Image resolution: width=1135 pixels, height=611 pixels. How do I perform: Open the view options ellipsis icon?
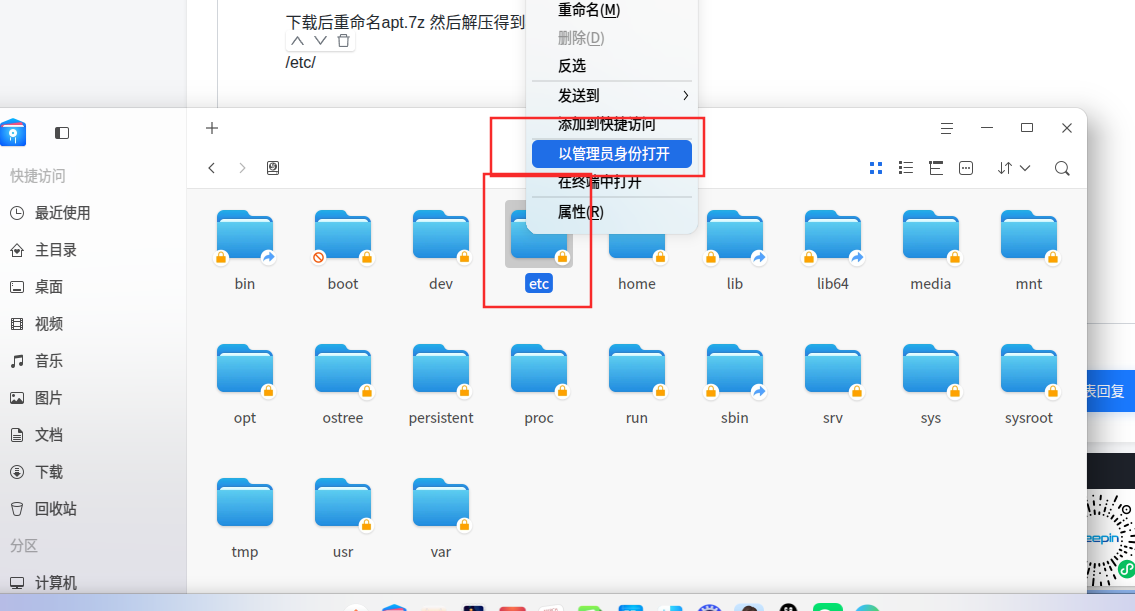tap(966, 168)
